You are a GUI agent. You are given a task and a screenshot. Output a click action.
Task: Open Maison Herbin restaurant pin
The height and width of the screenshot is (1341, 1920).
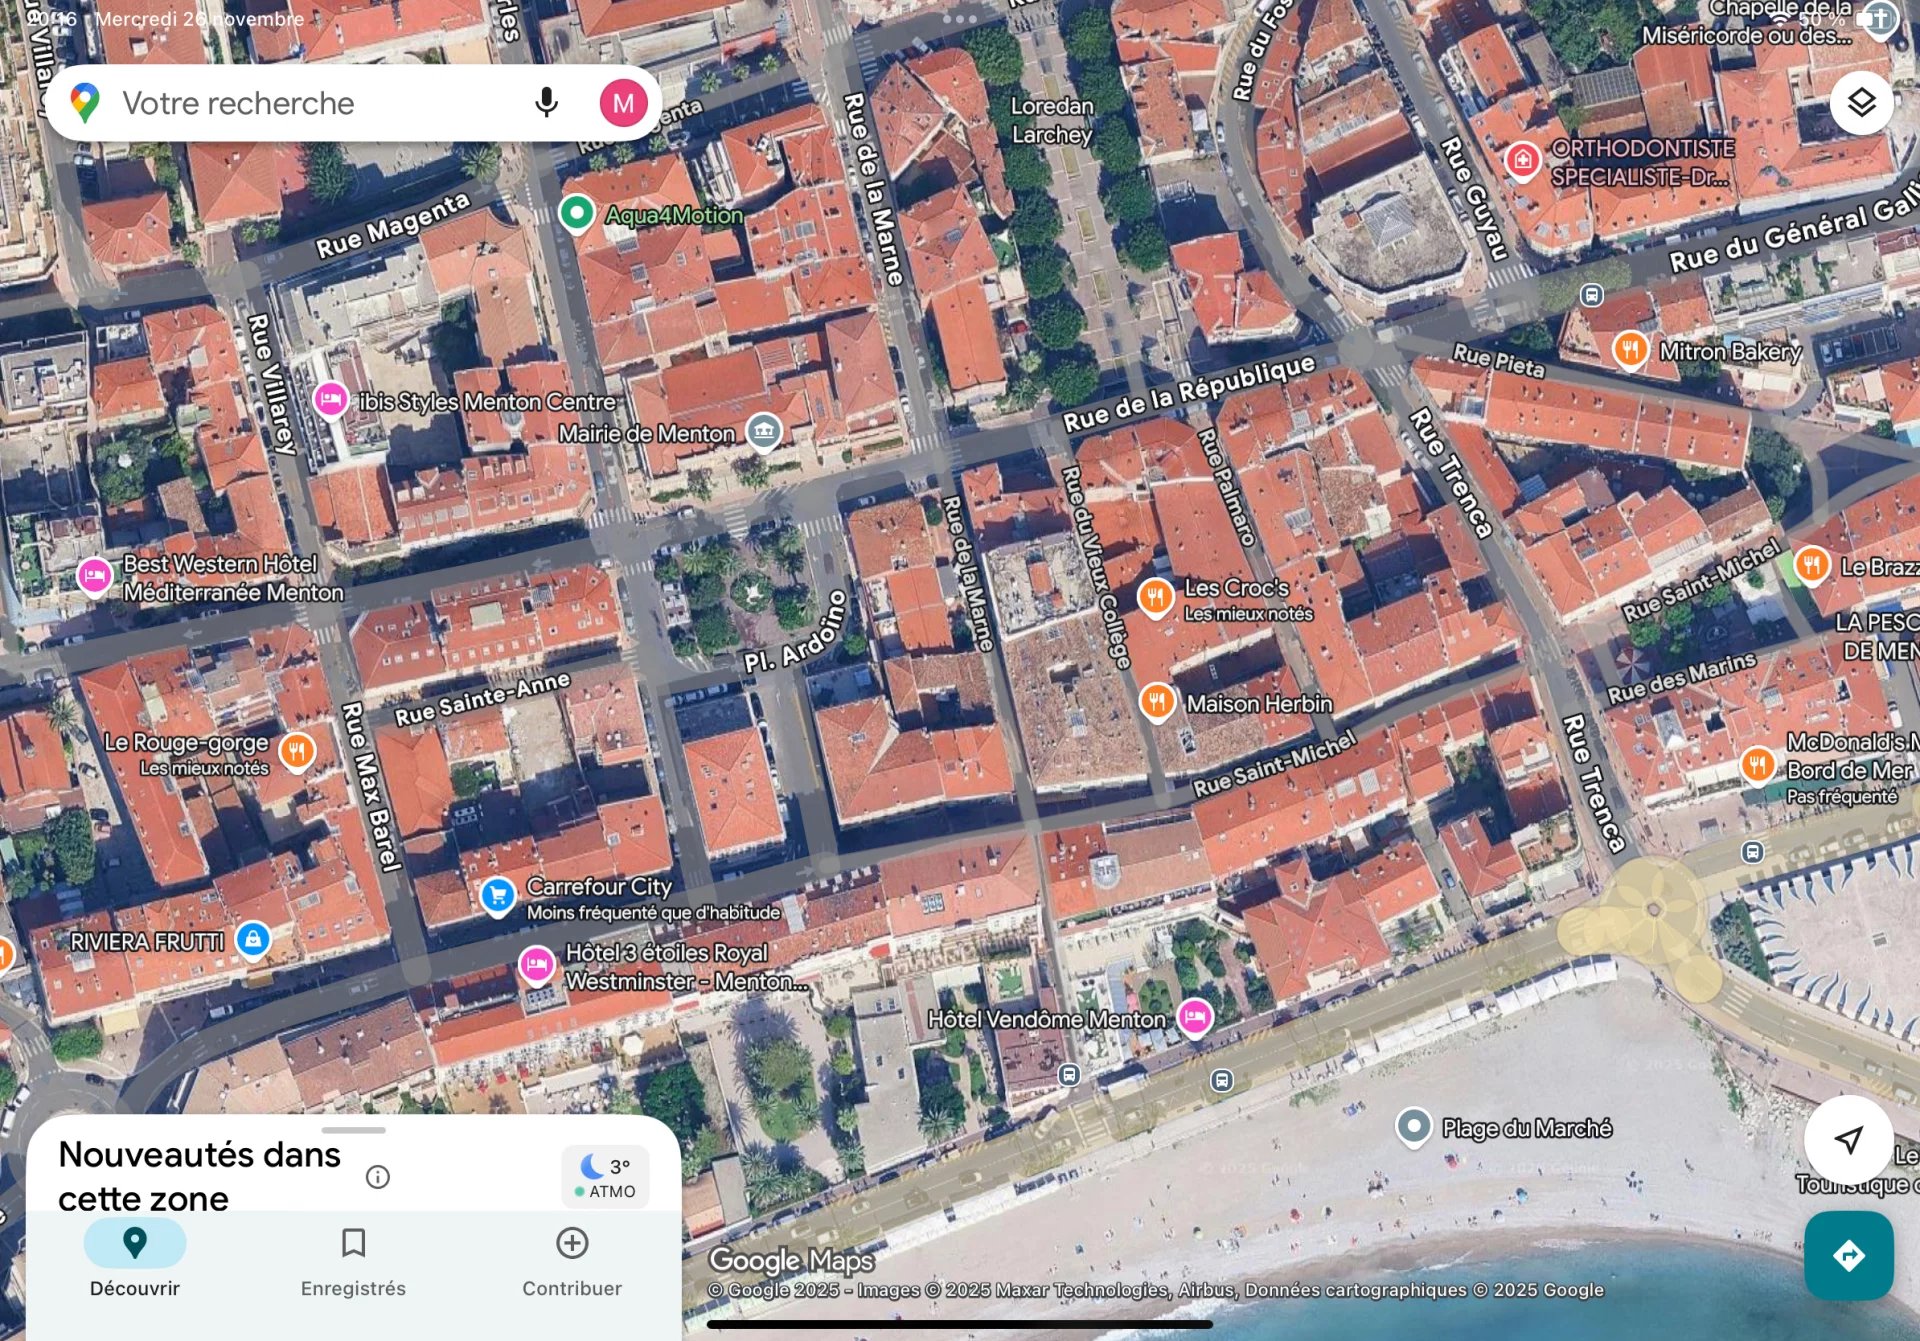(1156, 702)
